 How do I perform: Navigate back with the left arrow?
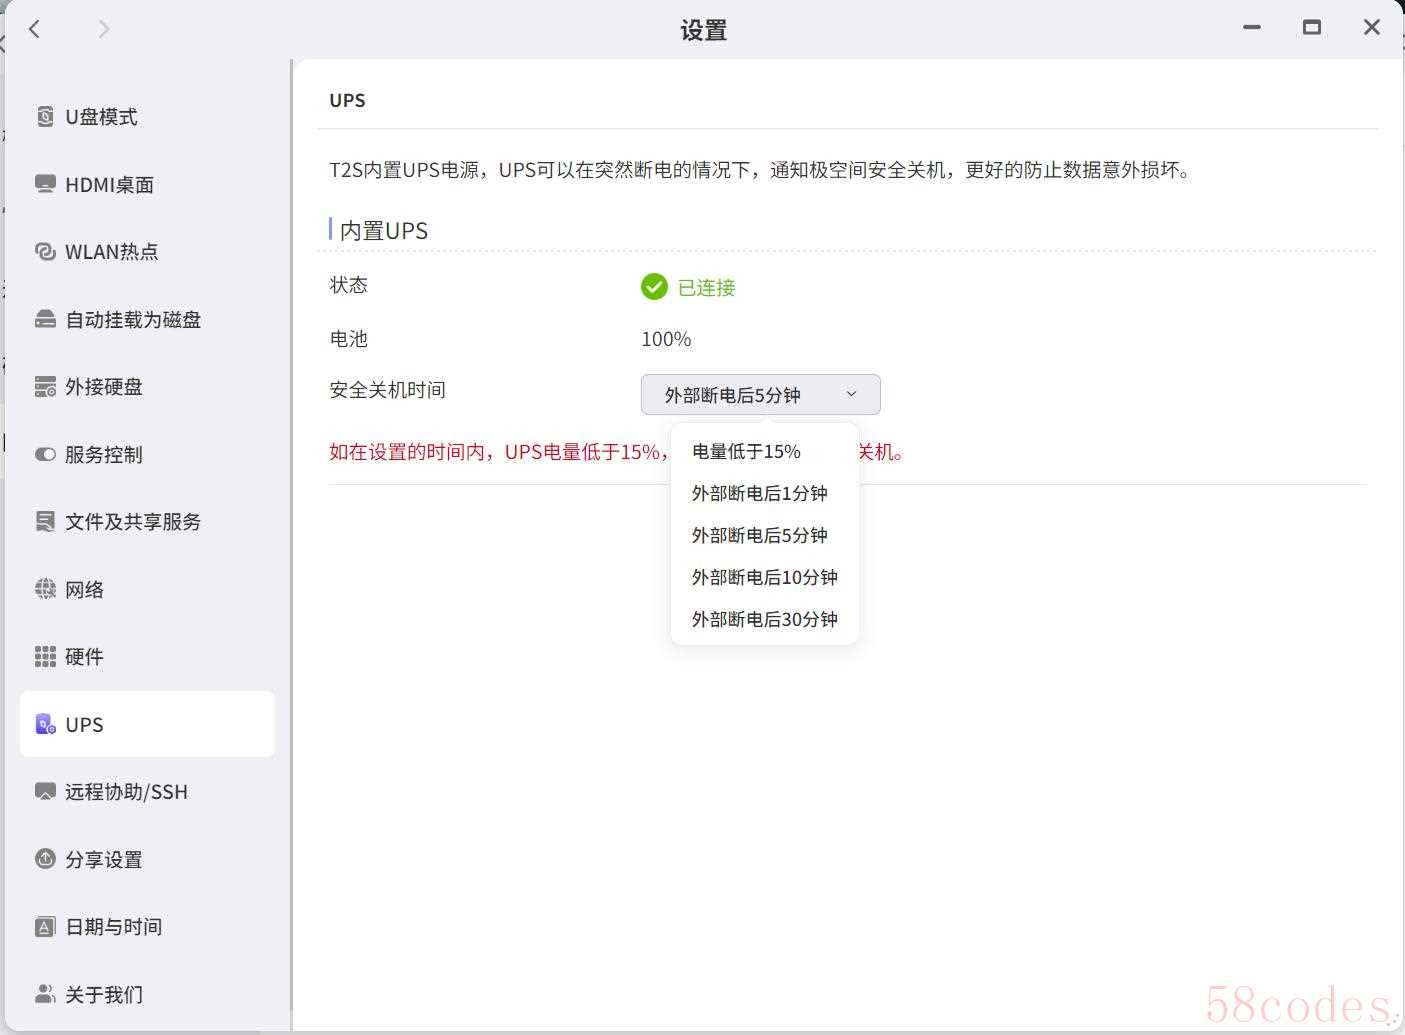(x=35, y=29)
